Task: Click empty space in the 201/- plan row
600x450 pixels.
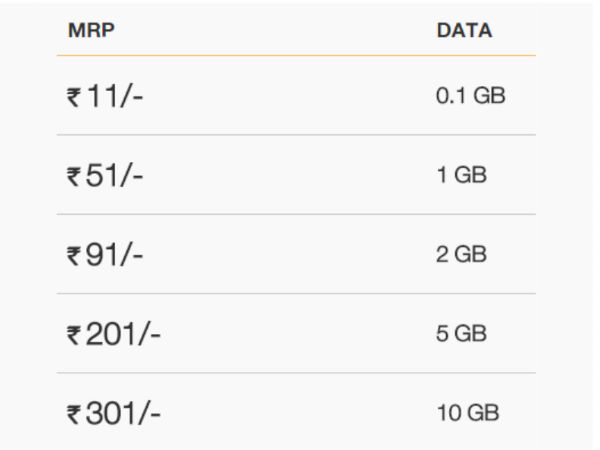Action: pos(298,334)
